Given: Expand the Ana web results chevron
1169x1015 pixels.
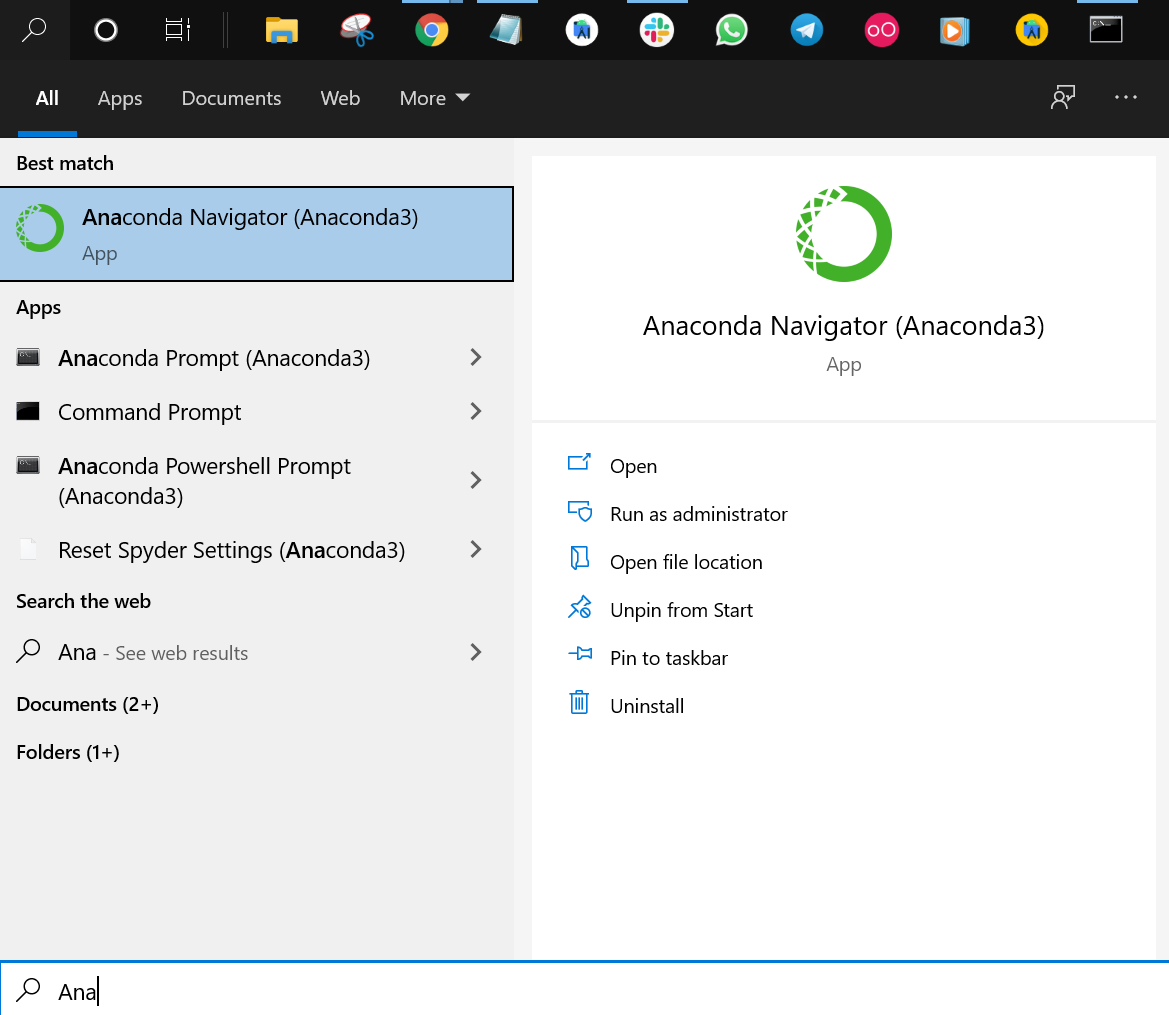Looking at the screenshot, I should (476, 653).
